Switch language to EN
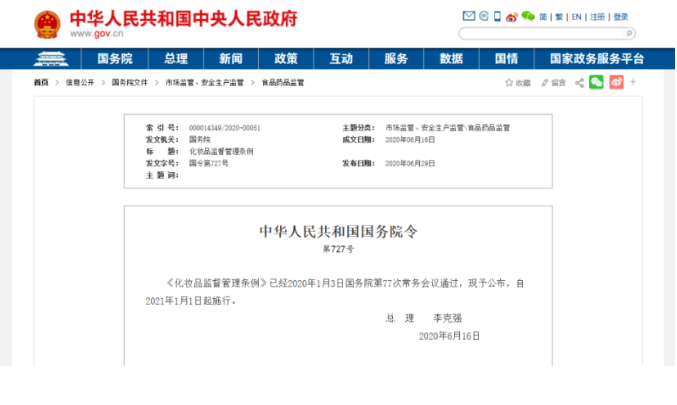 click(576, 17)
